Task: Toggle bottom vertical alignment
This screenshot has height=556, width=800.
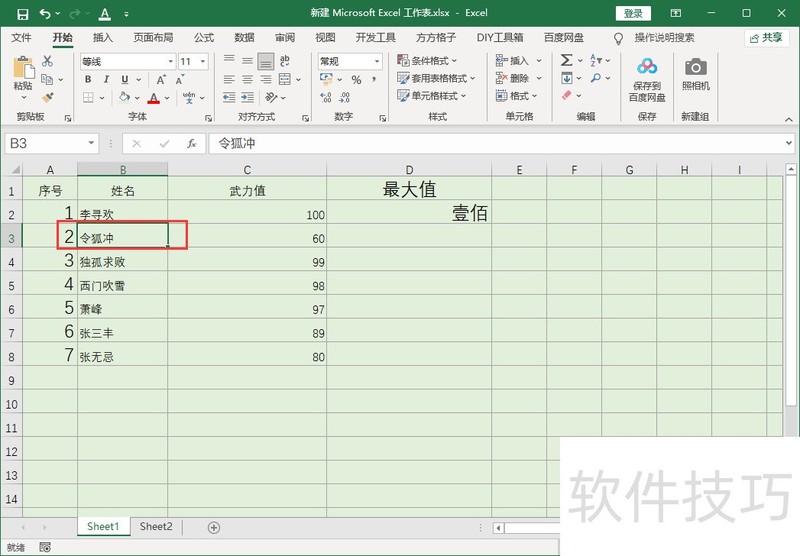Action: [266, 61]
